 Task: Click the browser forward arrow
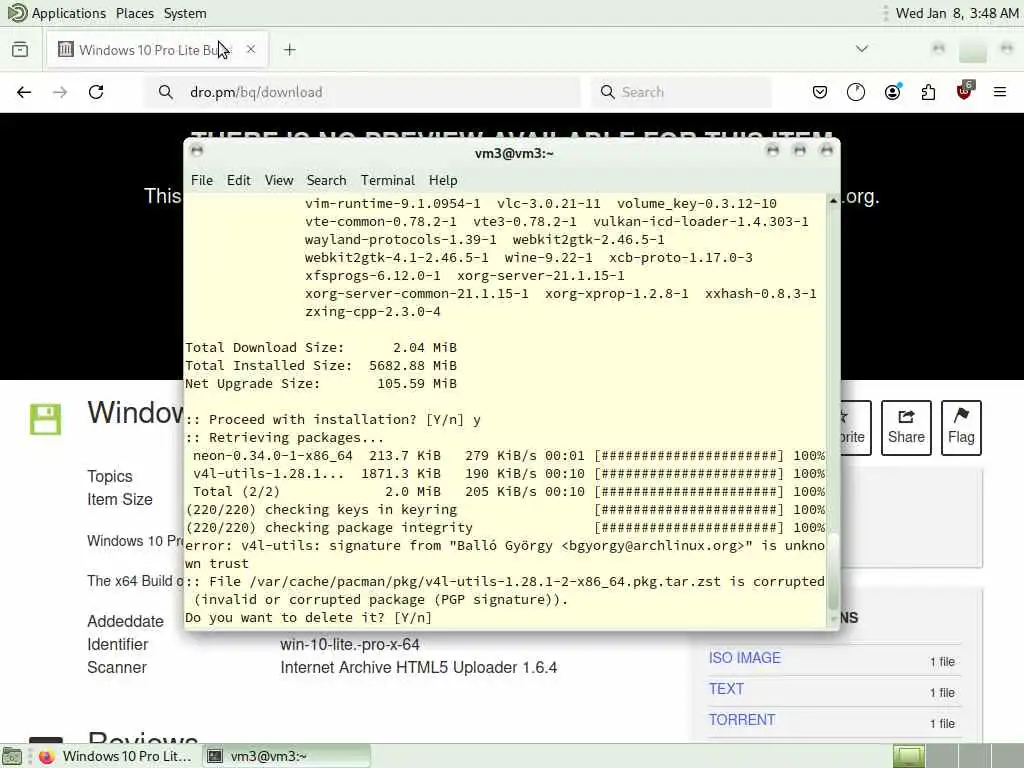pyautogui.click(x=60, y=92)
